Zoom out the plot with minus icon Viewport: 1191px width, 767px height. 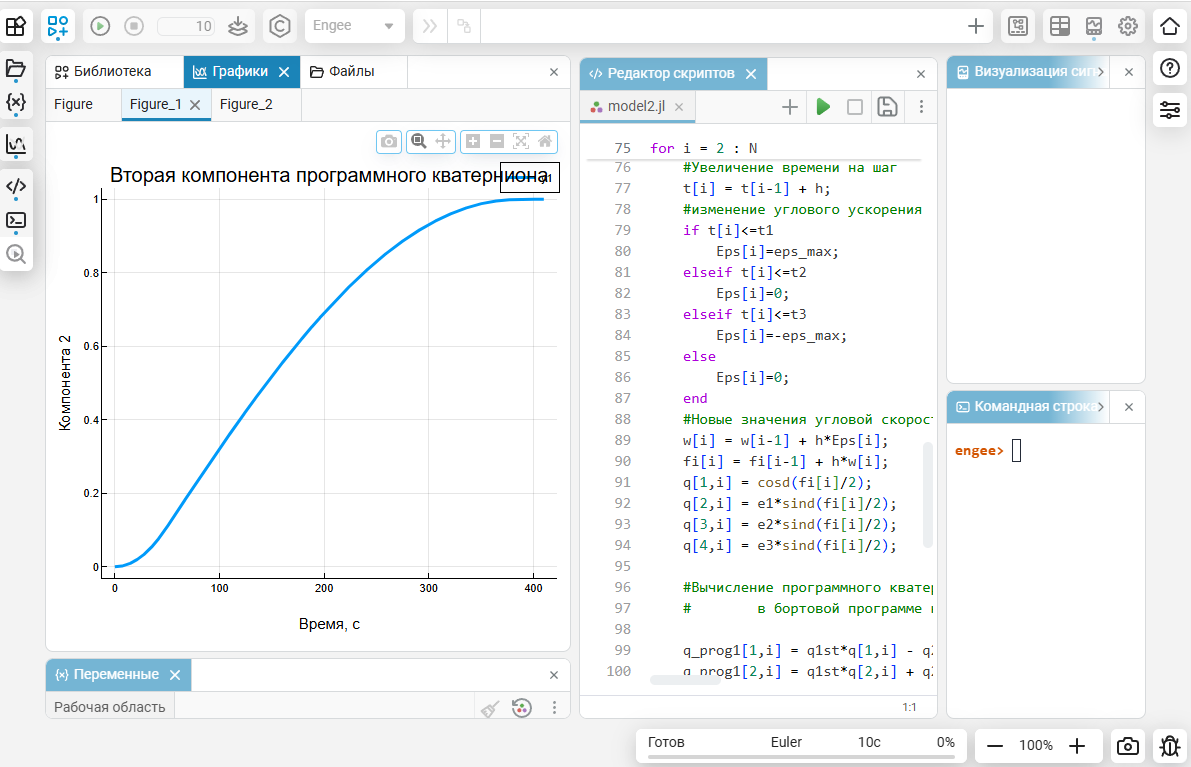(497, 141)
